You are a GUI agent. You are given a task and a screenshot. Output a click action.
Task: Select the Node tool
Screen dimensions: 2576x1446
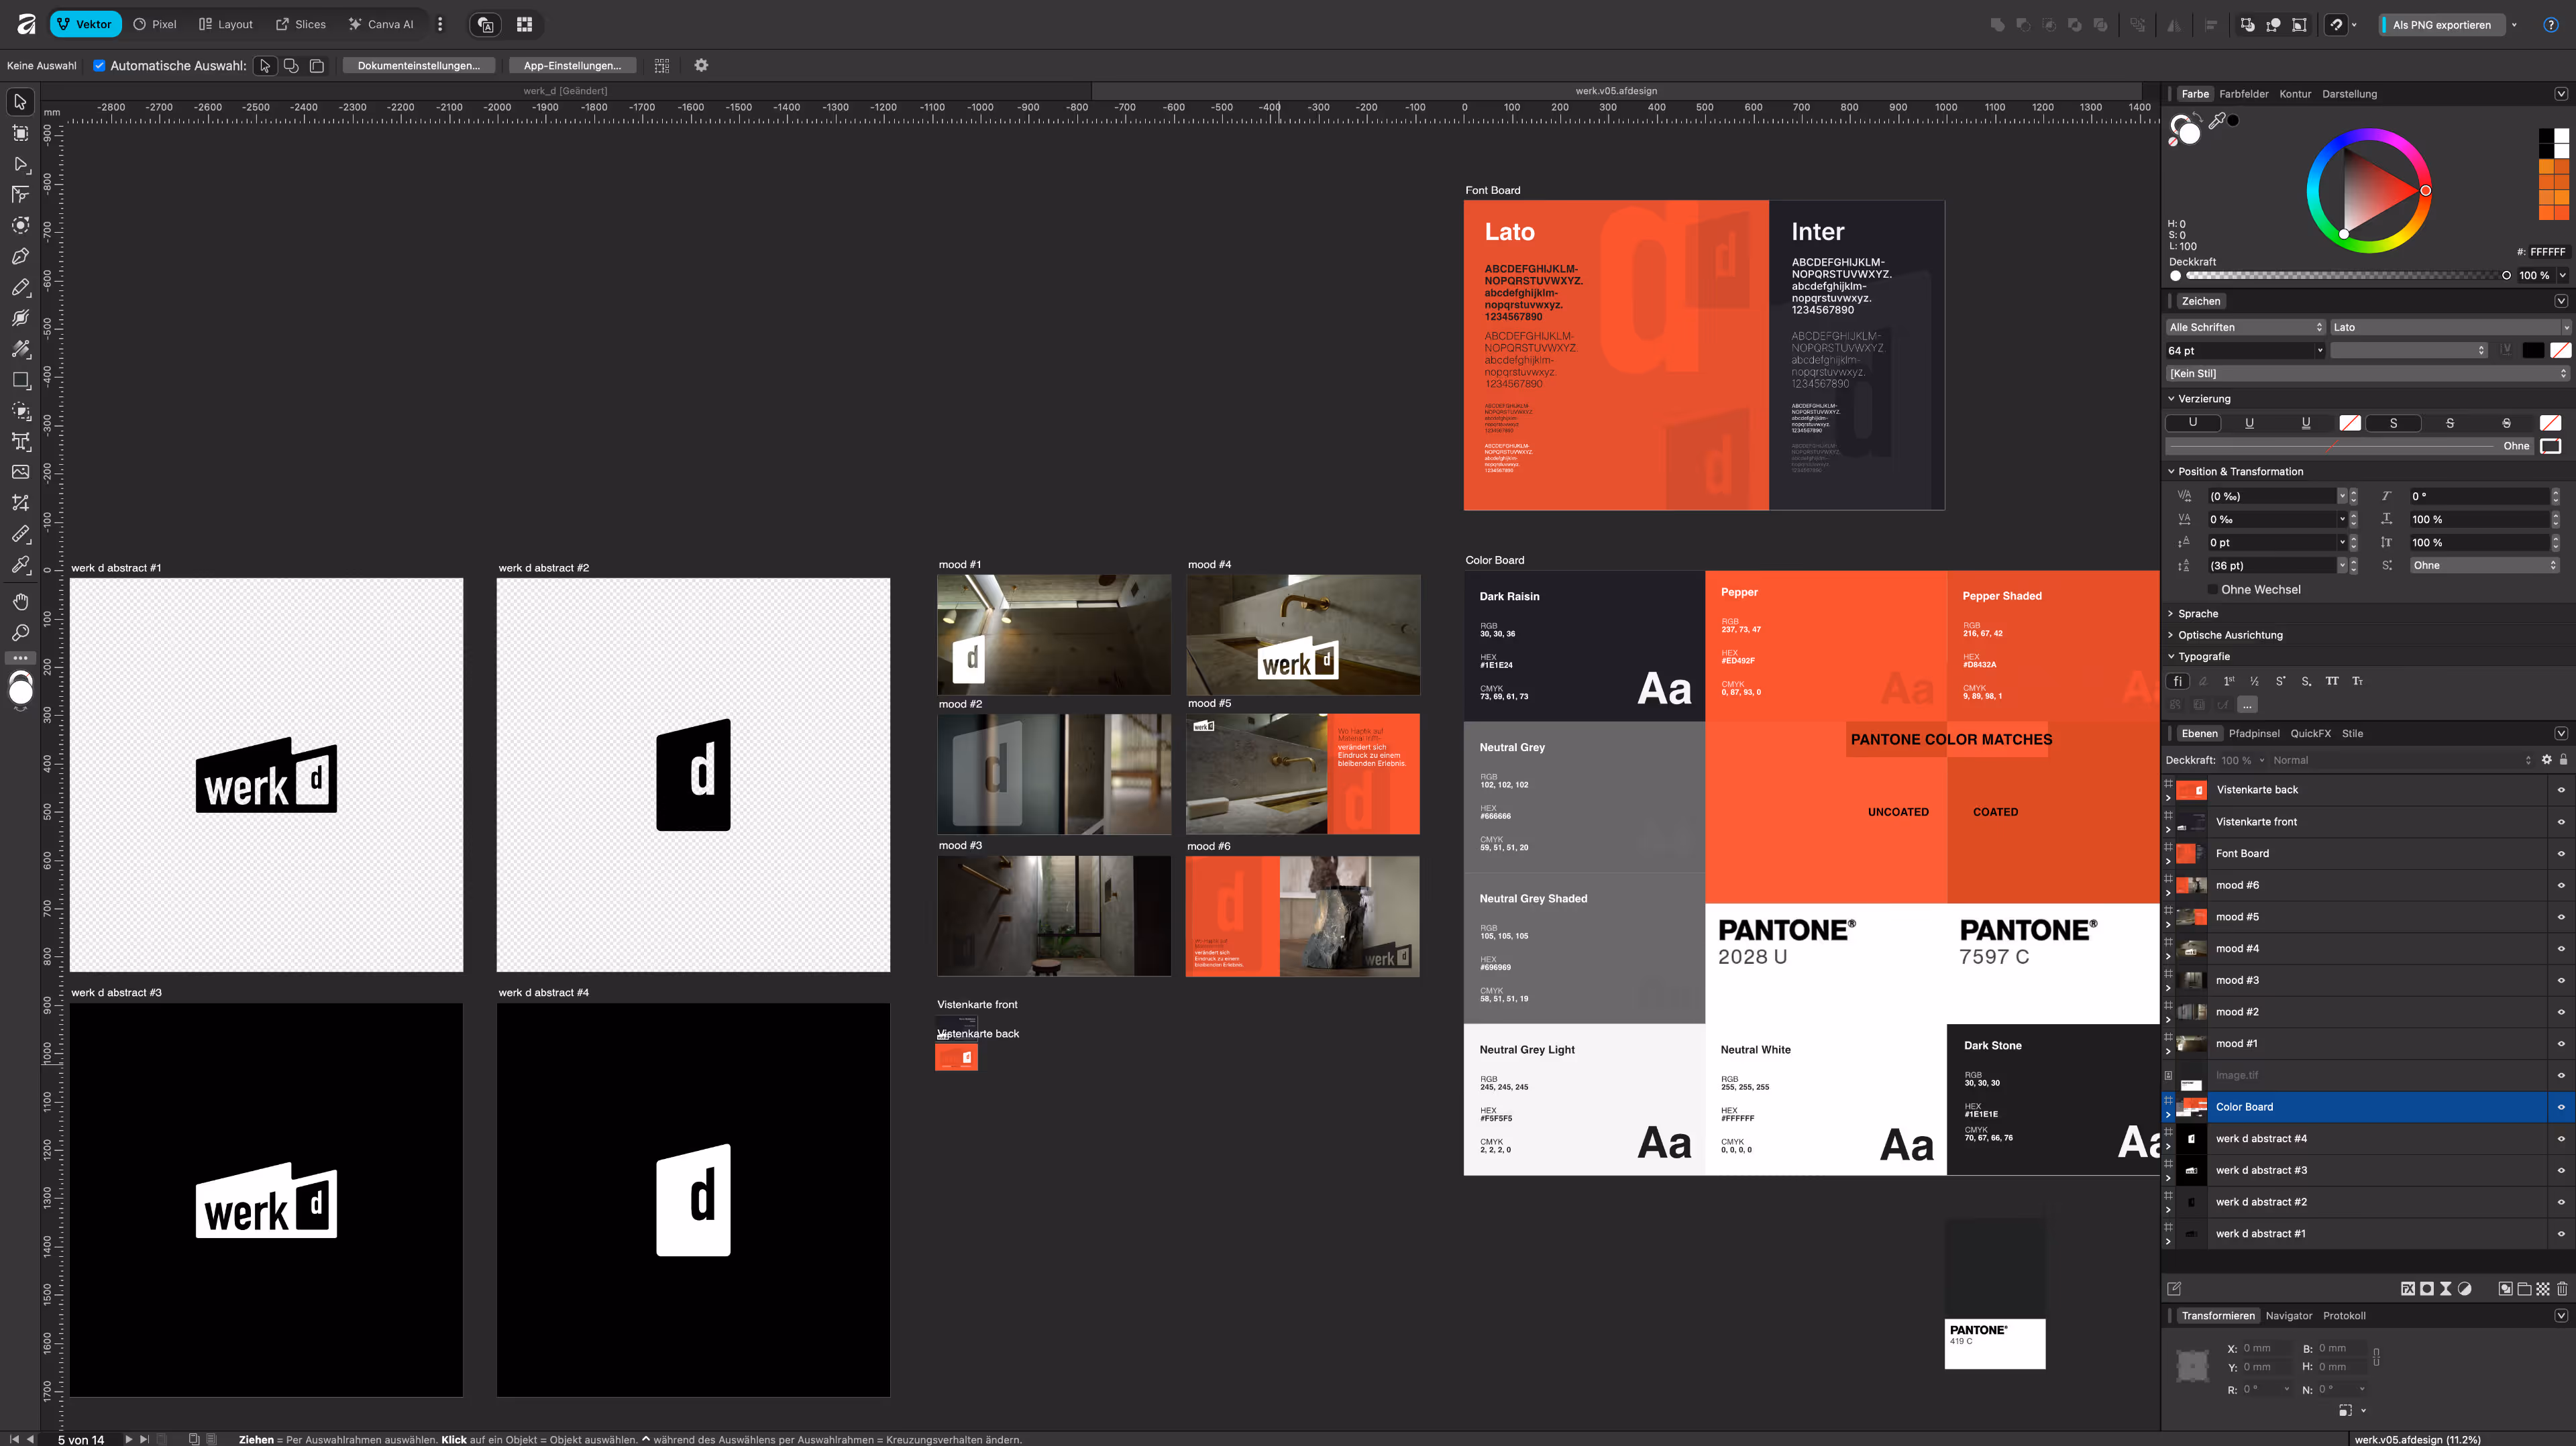click(x=20, y=164)
